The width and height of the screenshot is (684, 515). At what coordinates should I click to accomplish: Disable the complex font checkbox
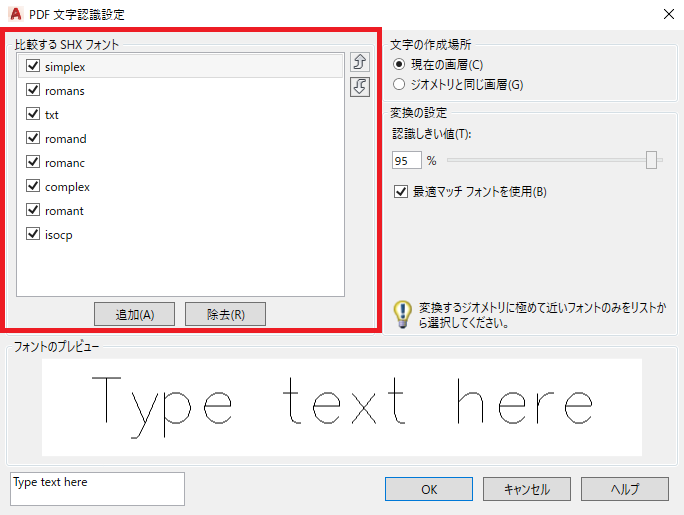pos(33,186)
